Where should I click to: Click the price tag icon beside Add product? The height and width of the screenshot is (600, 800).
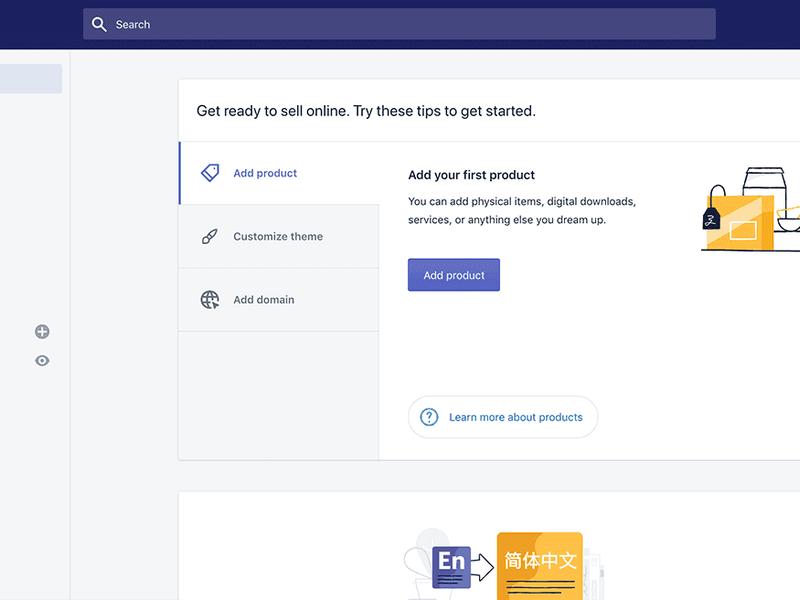pyautogui.click(x=210, y=173)
